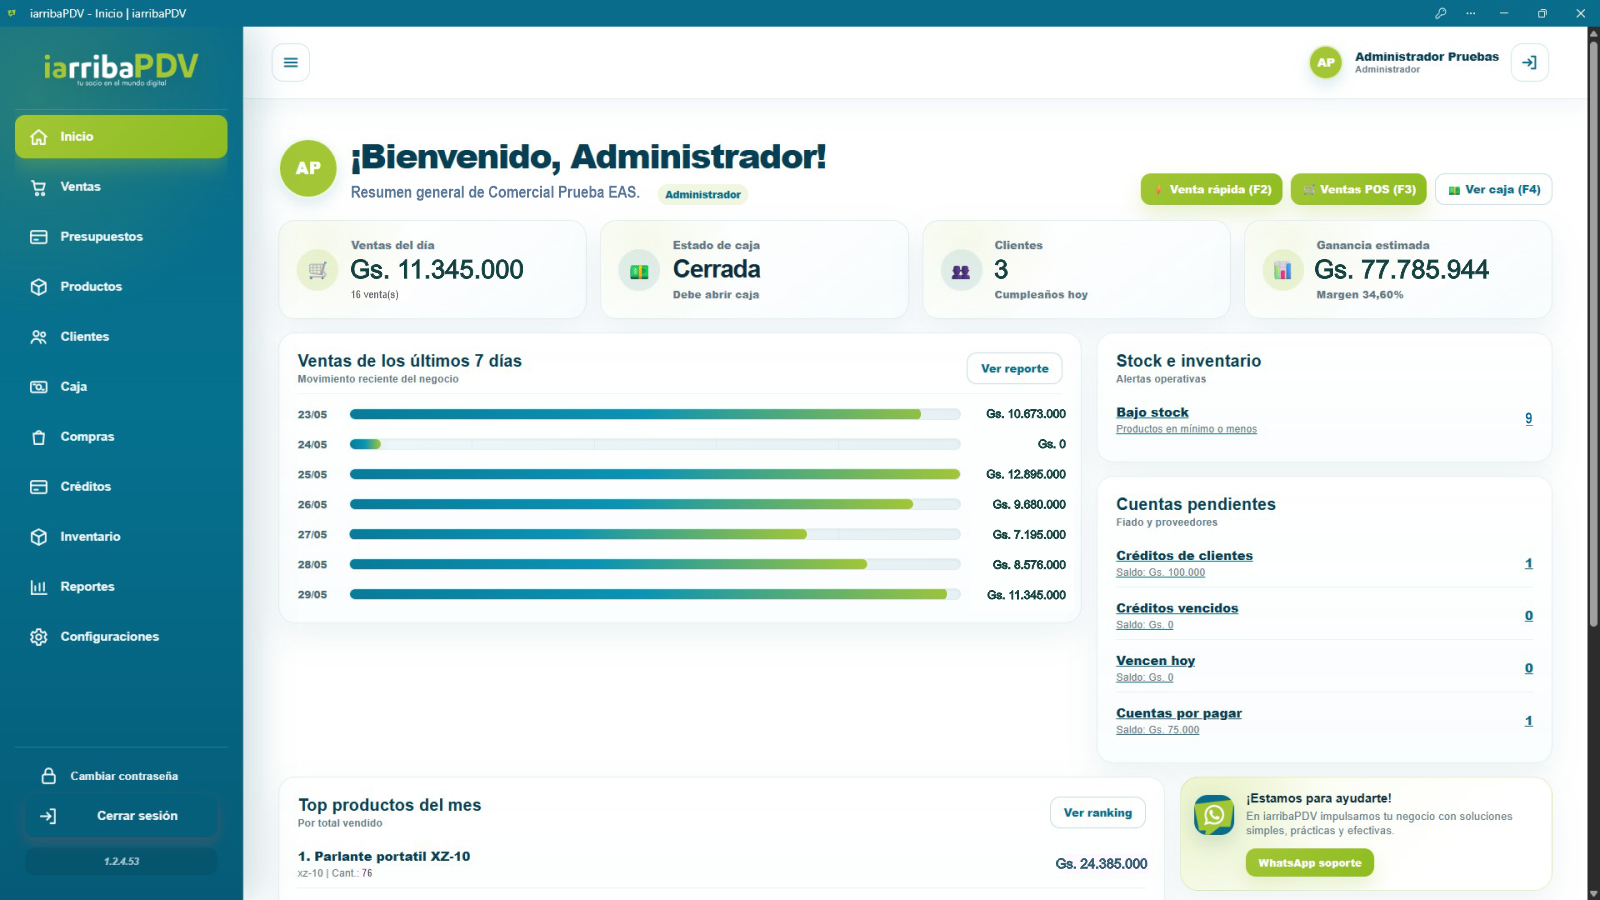Click the logout arrow icon beside Administrador Pruebas
1600x900 pixels.
[1529, 62]
